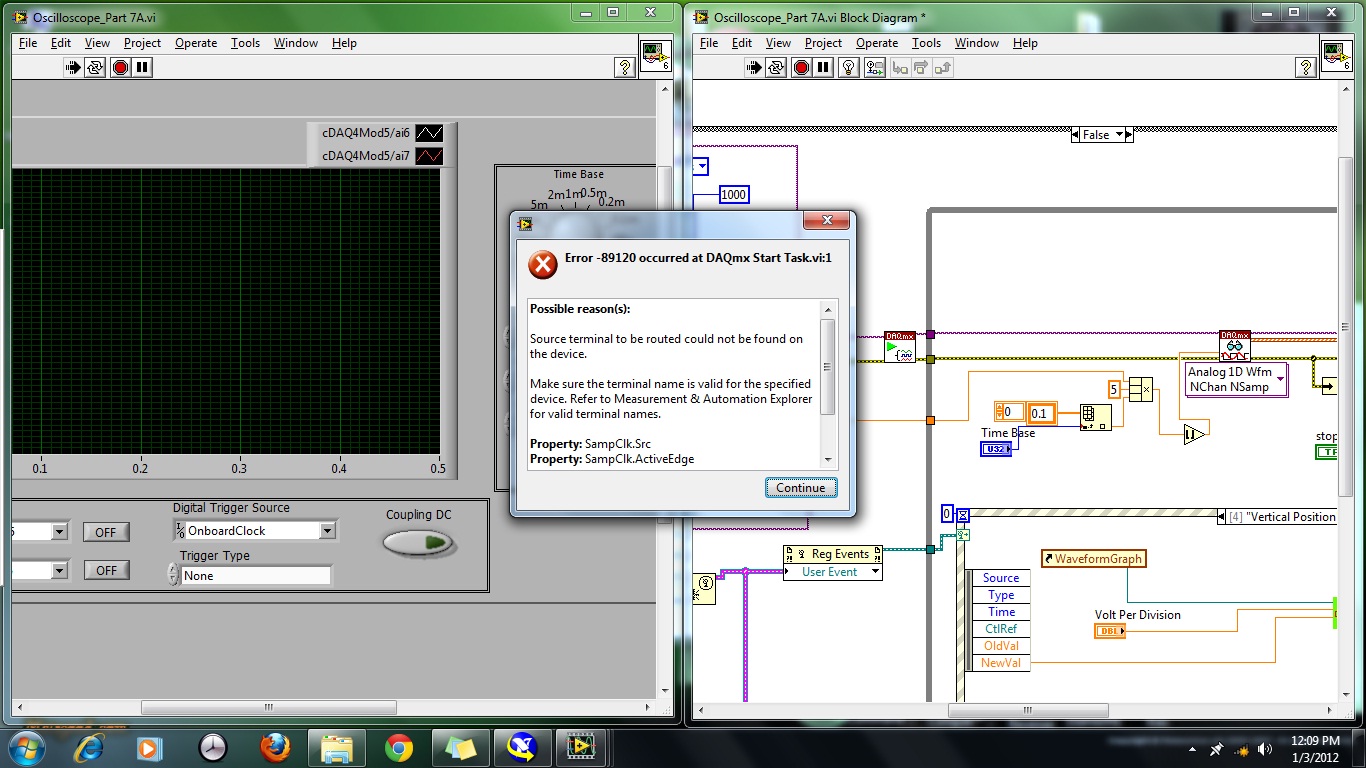The image size is (1366, 768).
Task: Click Continue in the error dialog
Action: coord(801,488)
